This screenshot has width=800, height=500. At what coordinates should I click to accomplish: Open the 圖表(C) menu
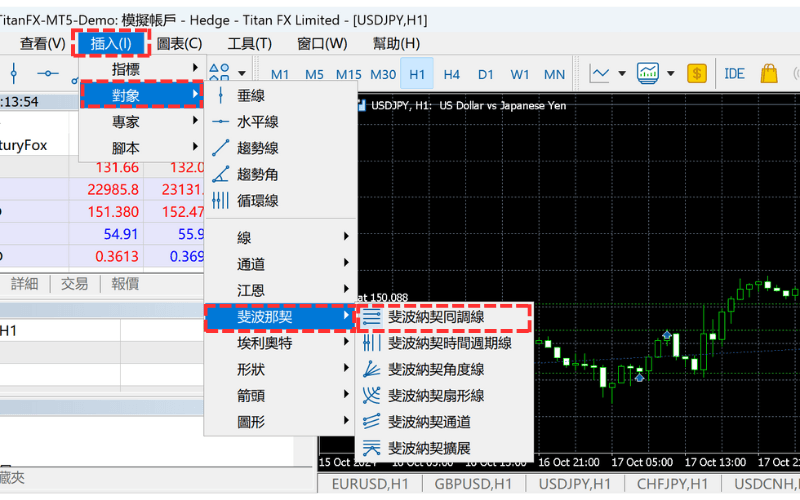(179, 43)
